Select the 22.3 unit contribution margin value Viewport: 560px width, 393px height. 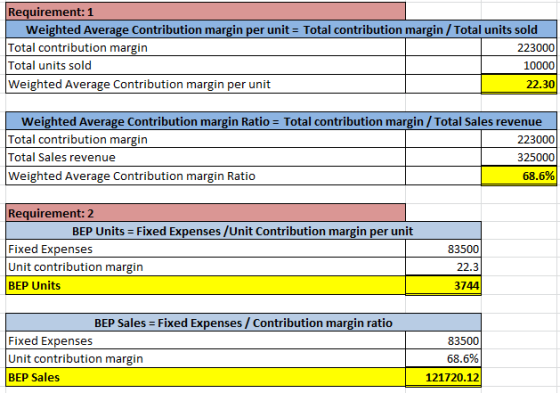point(443,267)
